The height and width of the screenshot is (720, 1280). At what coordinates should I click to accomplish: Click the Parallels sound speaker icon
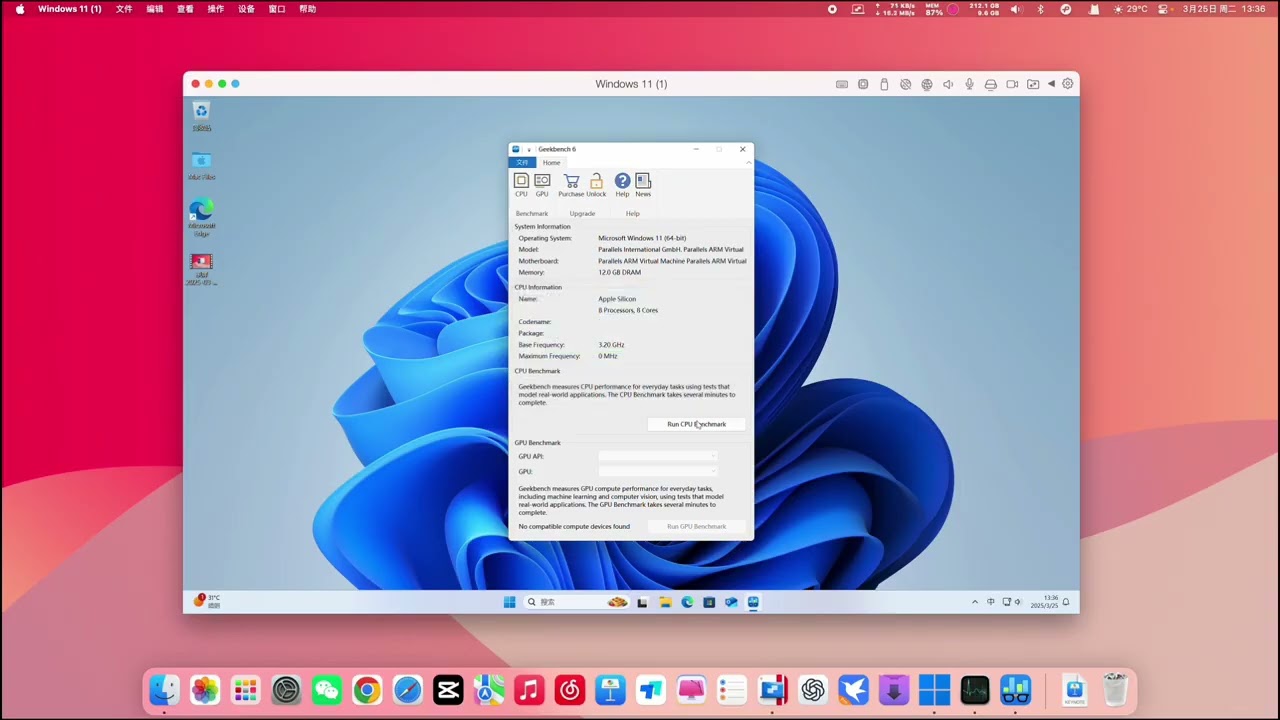click(948, 84)
